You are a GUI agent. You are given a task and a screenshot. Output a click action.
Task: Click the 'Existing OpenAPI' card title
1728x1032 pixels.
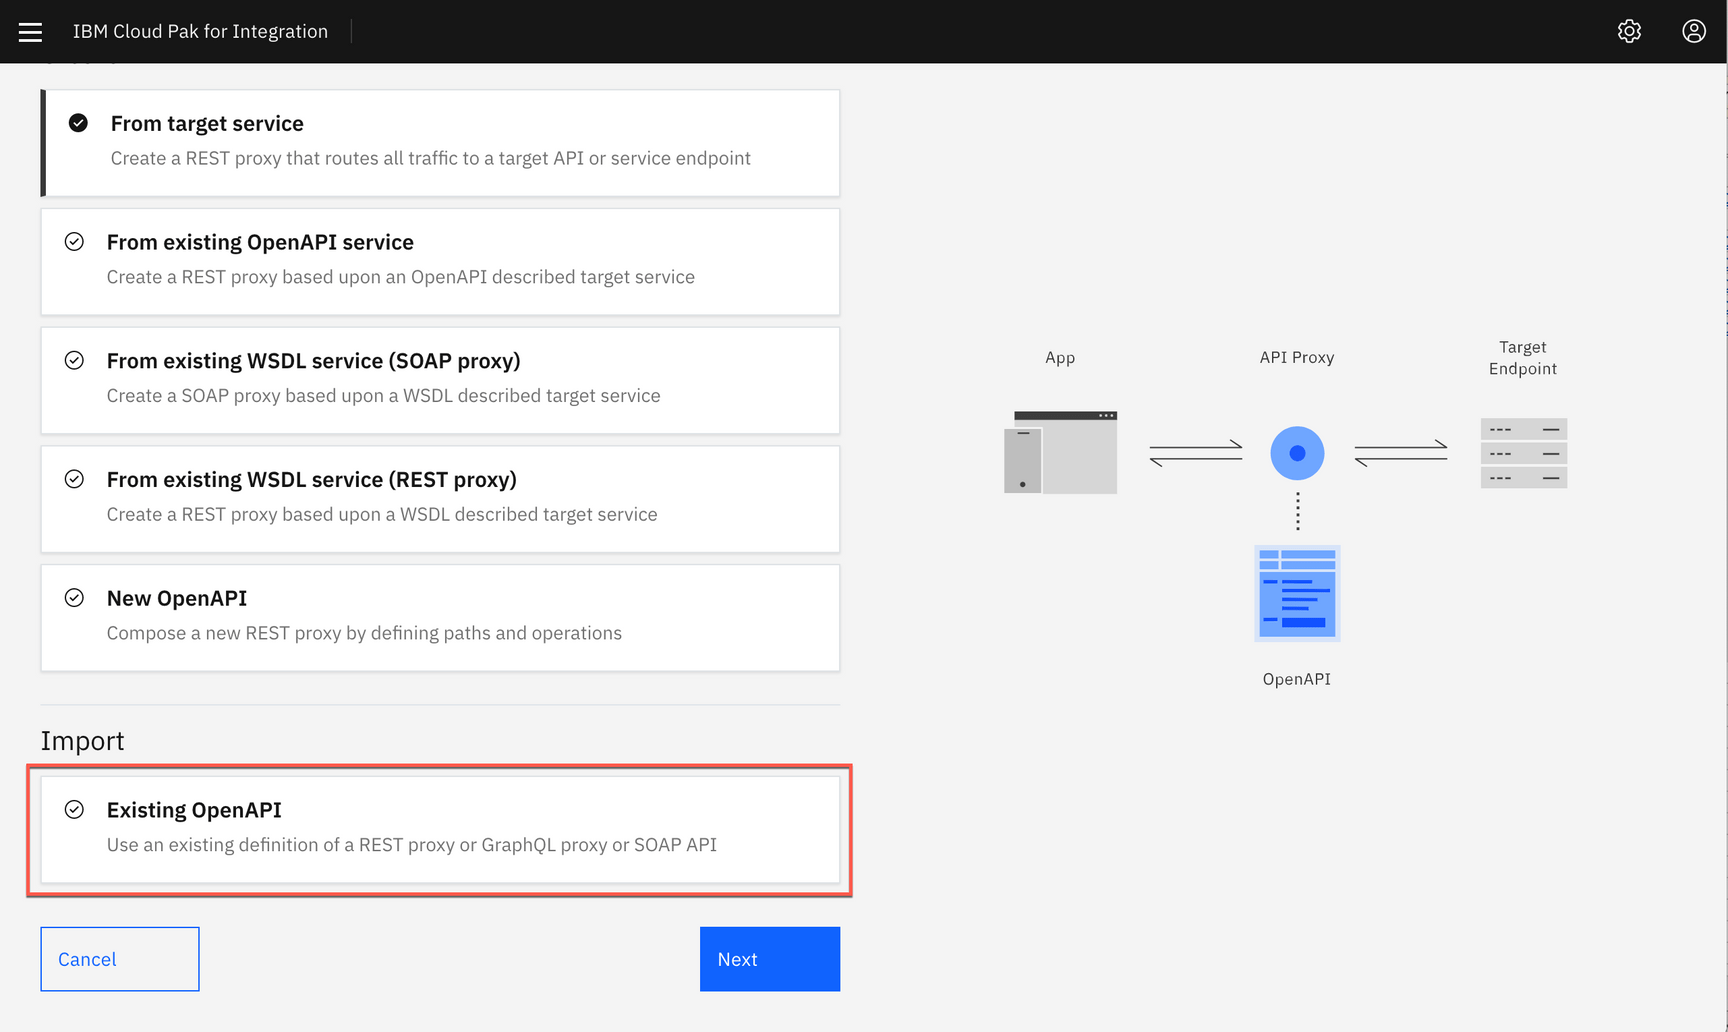click(194, 810)
